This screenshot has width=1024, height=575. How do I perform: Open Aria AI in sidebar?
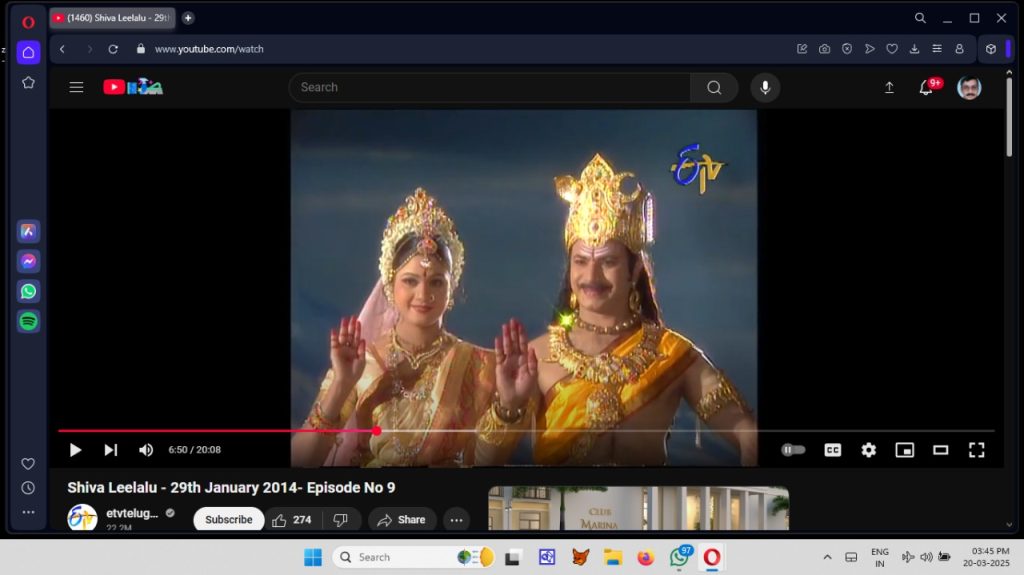click(x=28, y=231)
